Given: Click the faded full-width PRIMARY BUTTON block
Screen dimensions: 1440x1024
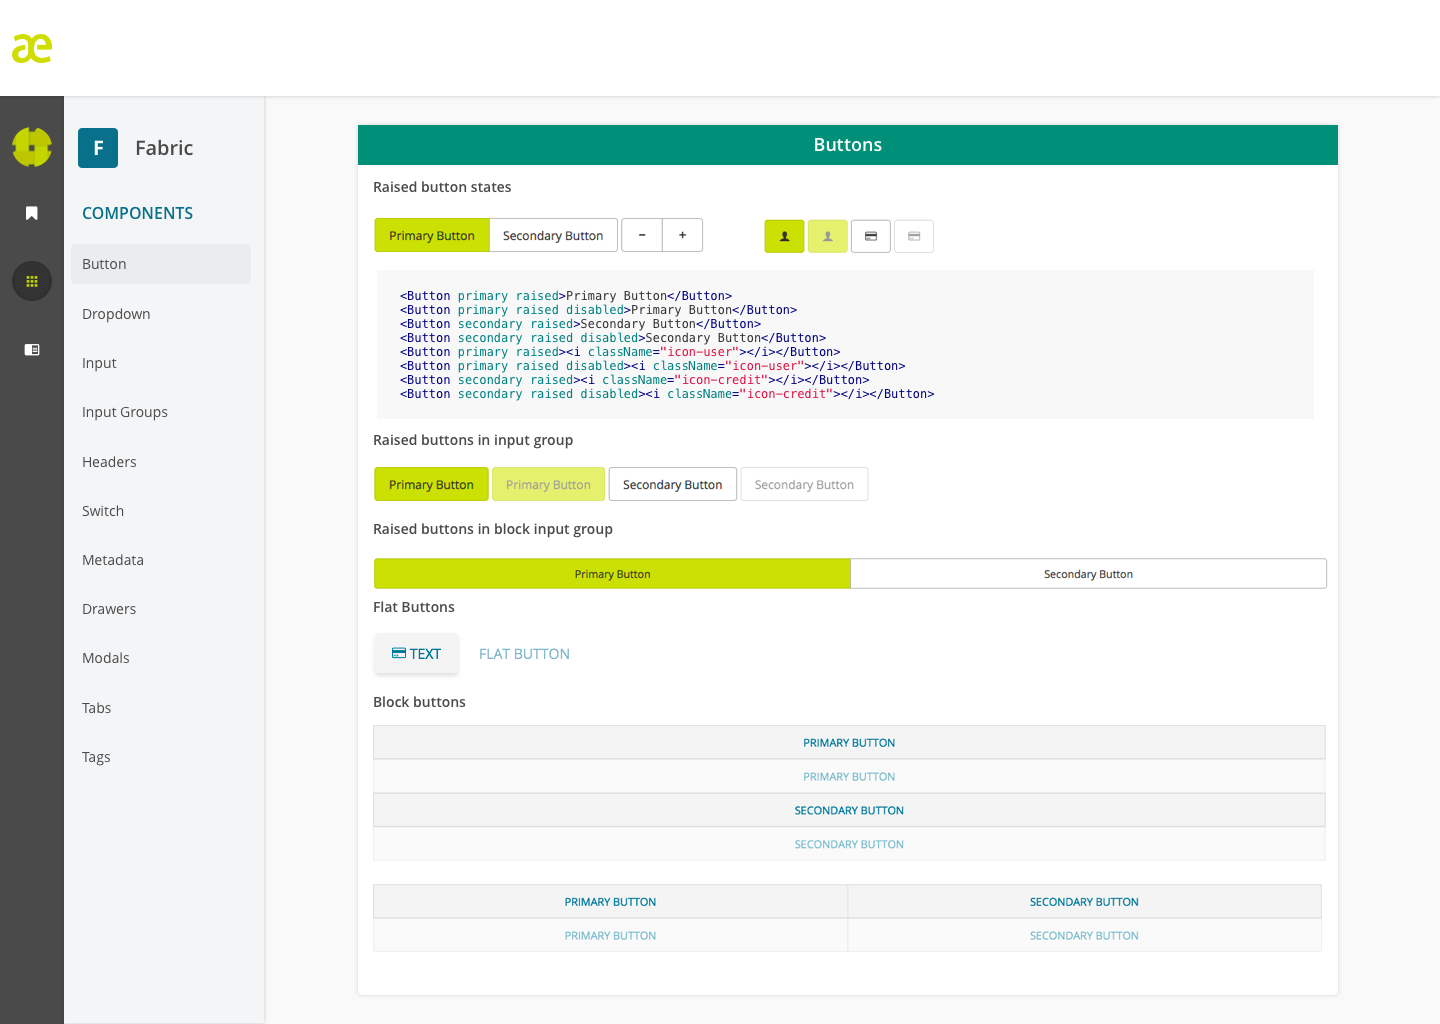Looking at the screenshot, I should tap(849, 777).
